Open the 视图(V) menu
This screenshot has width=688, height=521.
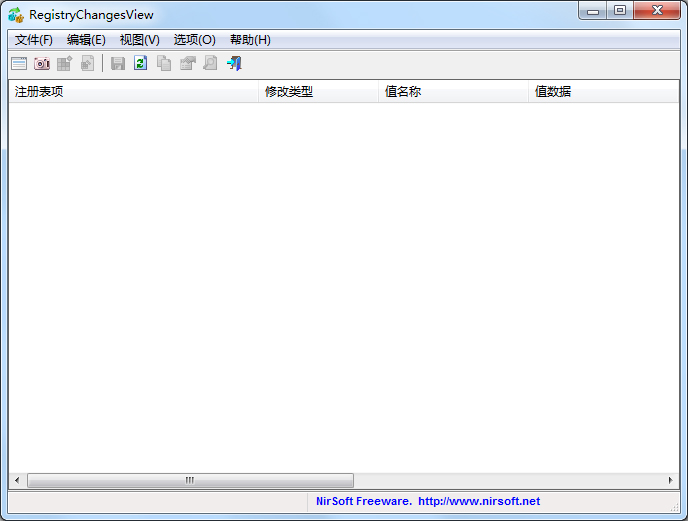point(140,40)
